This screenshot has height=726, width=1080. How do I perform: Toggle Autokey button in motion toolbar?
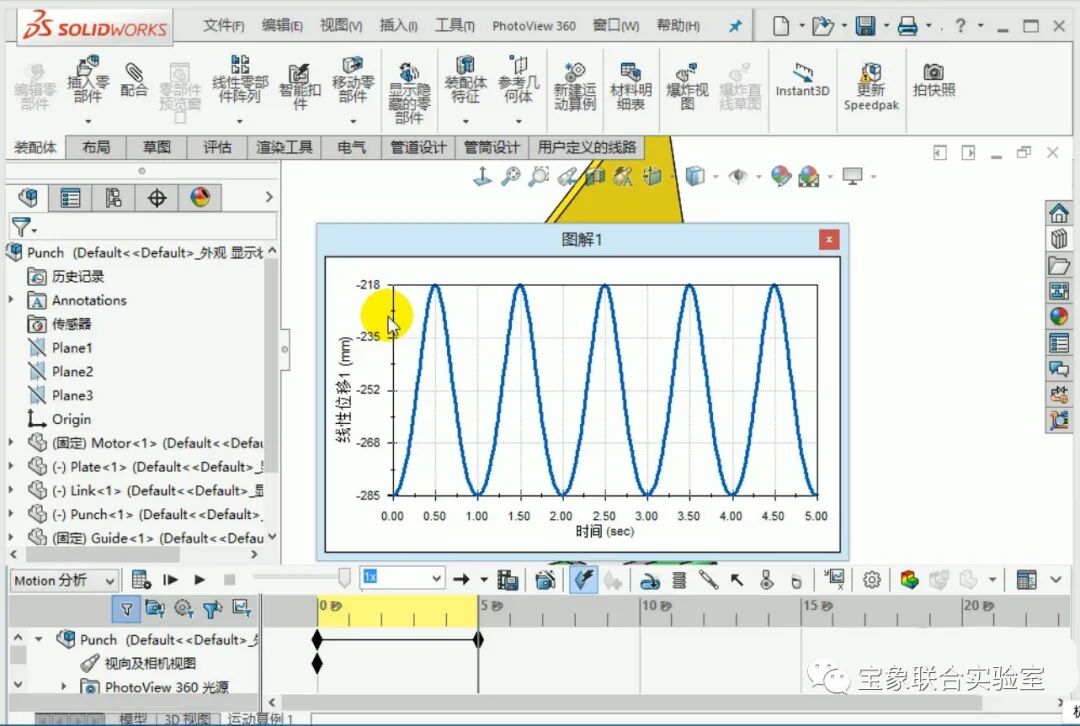pyautogui.click(x=583, y=580)
